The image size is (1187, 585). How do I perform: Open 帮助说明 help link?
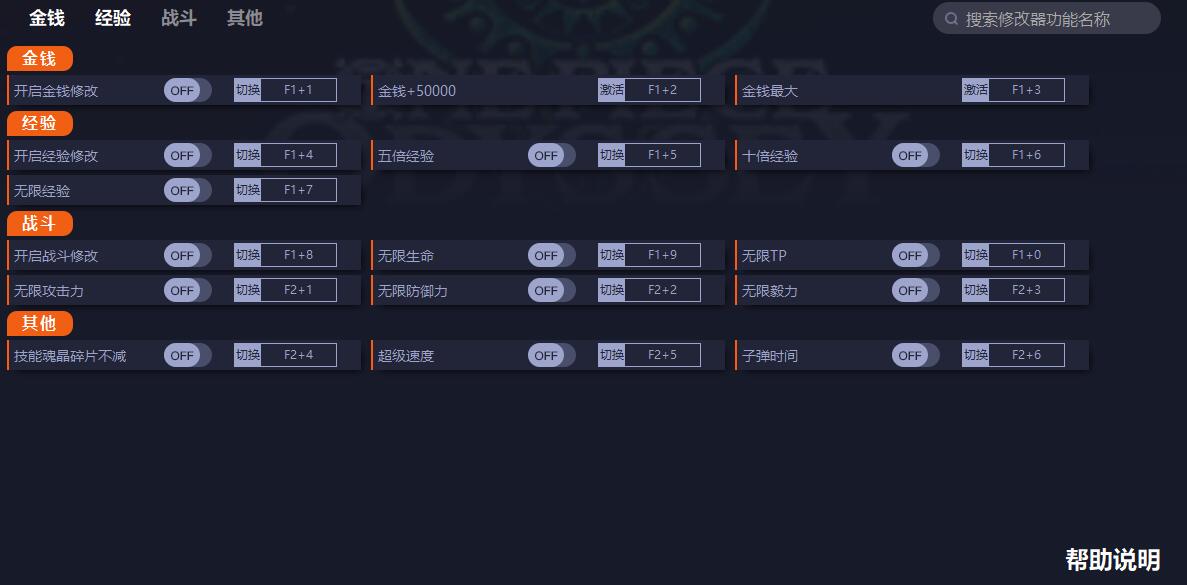1113,560
